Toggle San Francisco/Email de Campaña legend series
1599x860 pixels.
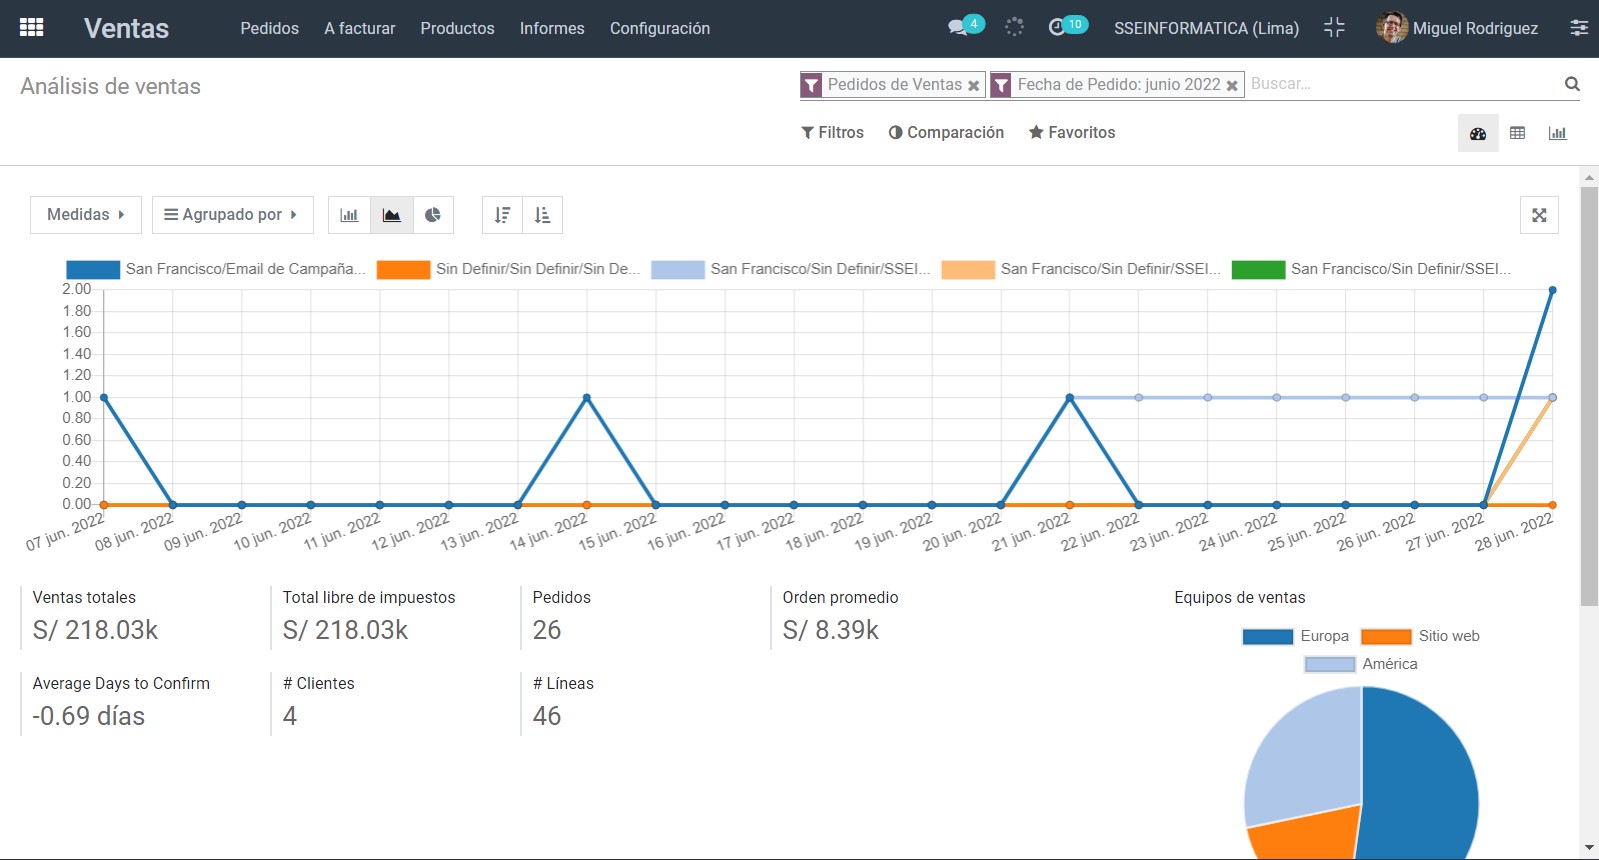(x=216, y=269)
